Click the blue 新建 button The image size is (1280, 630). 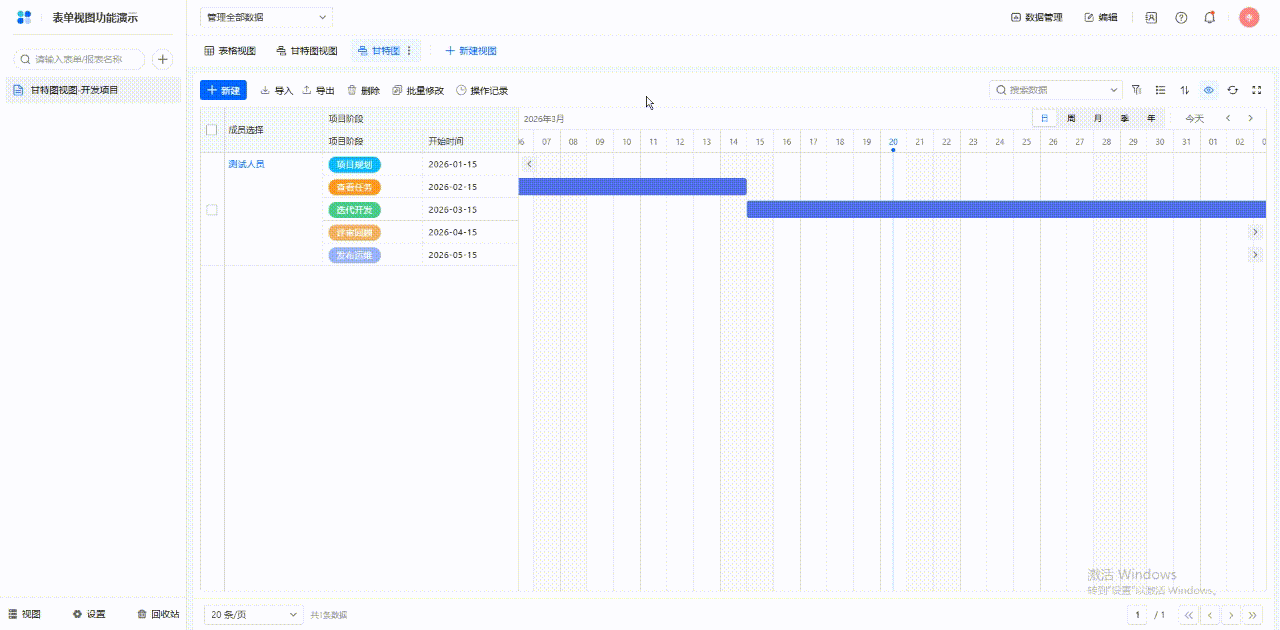pyautogui.click(x=223, y=91)
